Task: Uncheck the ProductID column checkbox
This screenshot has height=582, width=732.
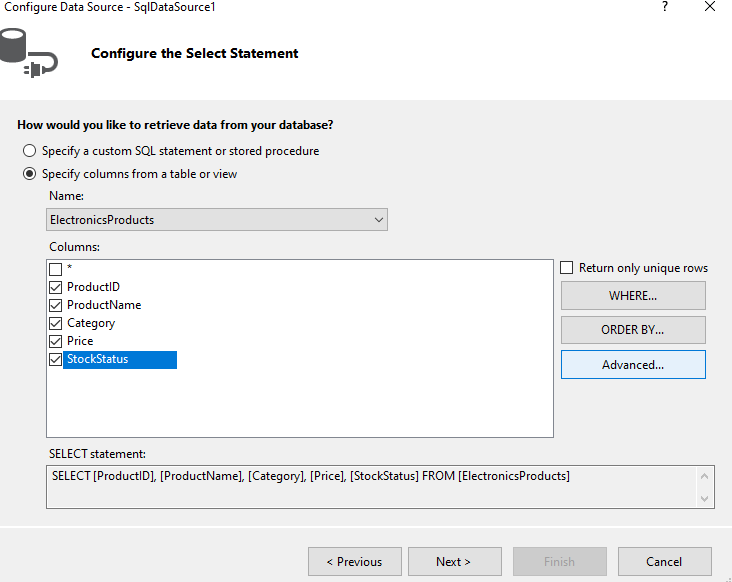Action: tap(56, 287)
